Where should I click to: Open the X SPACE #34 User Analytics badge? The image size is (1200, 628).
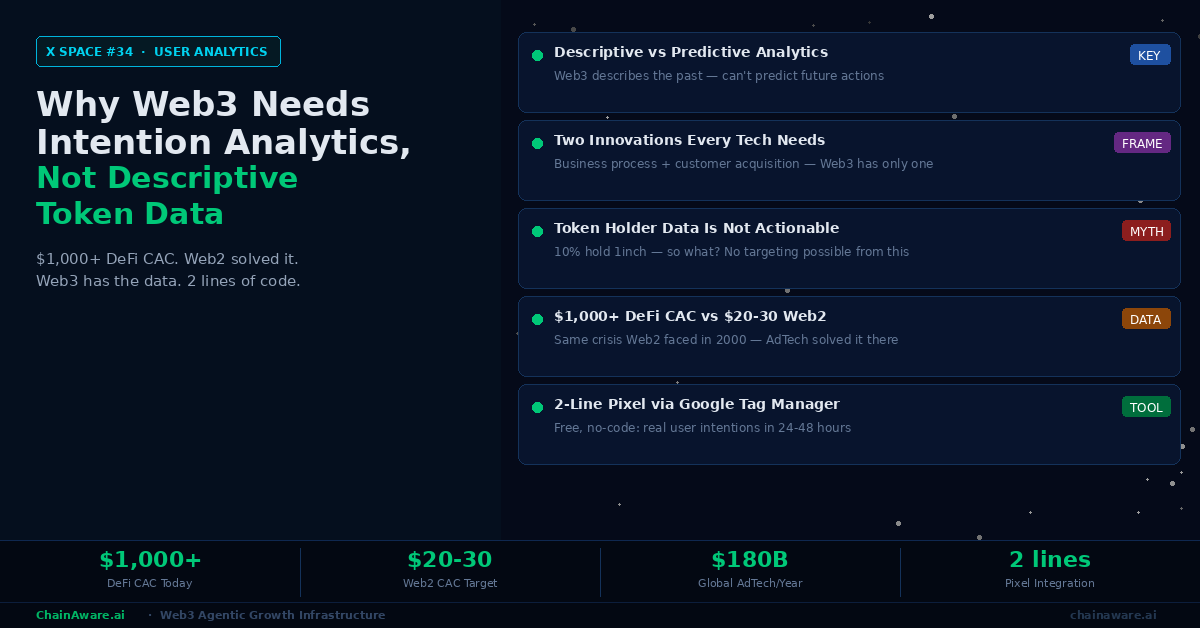(x=158, y=52)
